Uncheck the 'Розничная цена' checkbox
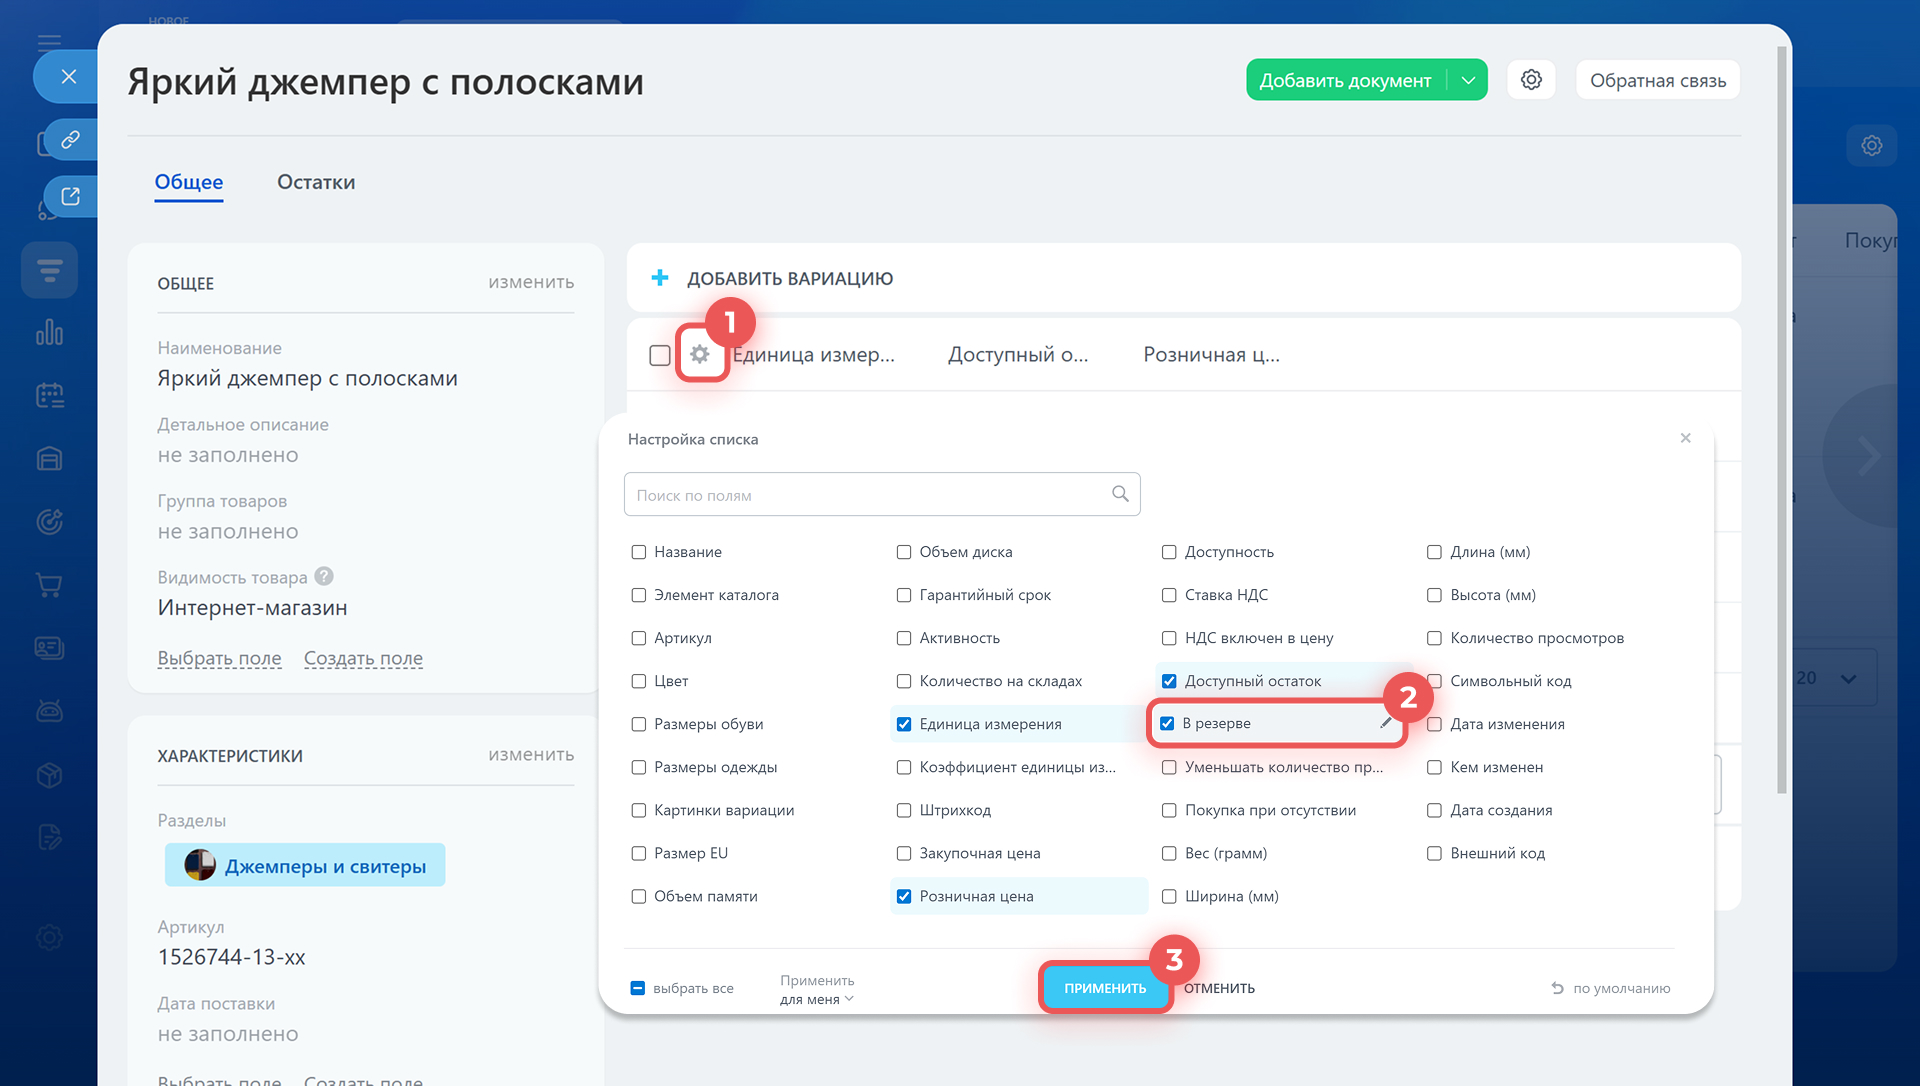Image resolution: width=1920 pixels, height=1086 pixels. click(904, 896)
